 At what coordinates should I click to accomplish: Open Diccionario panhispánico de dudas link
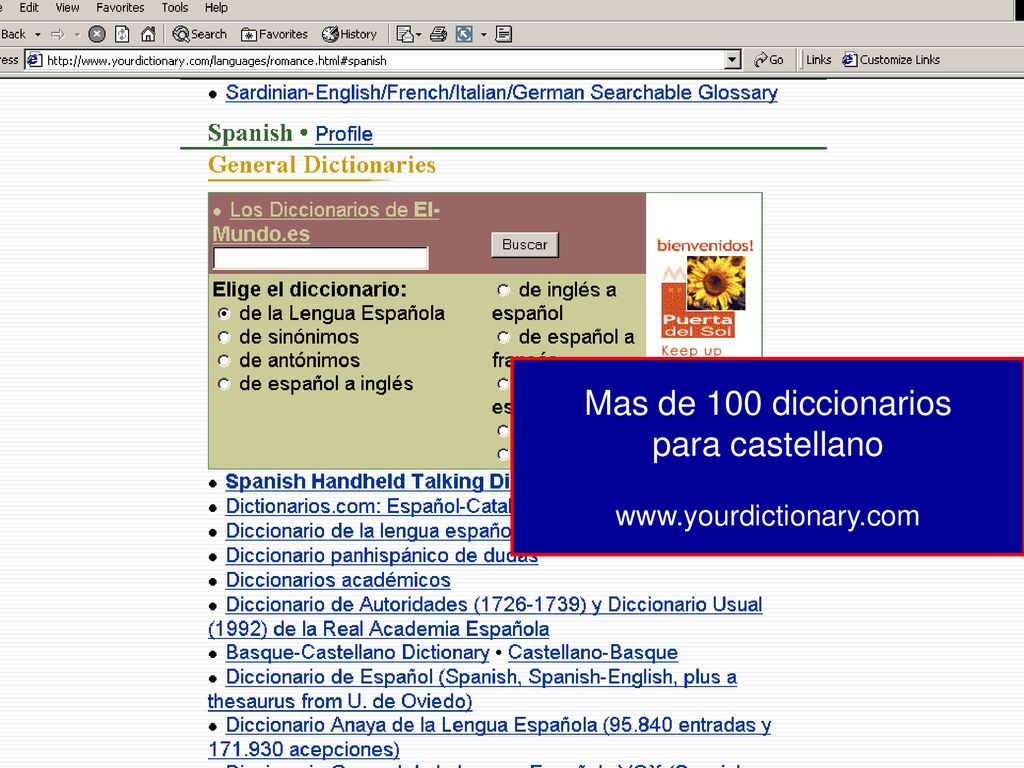click(x=382, y=556)
